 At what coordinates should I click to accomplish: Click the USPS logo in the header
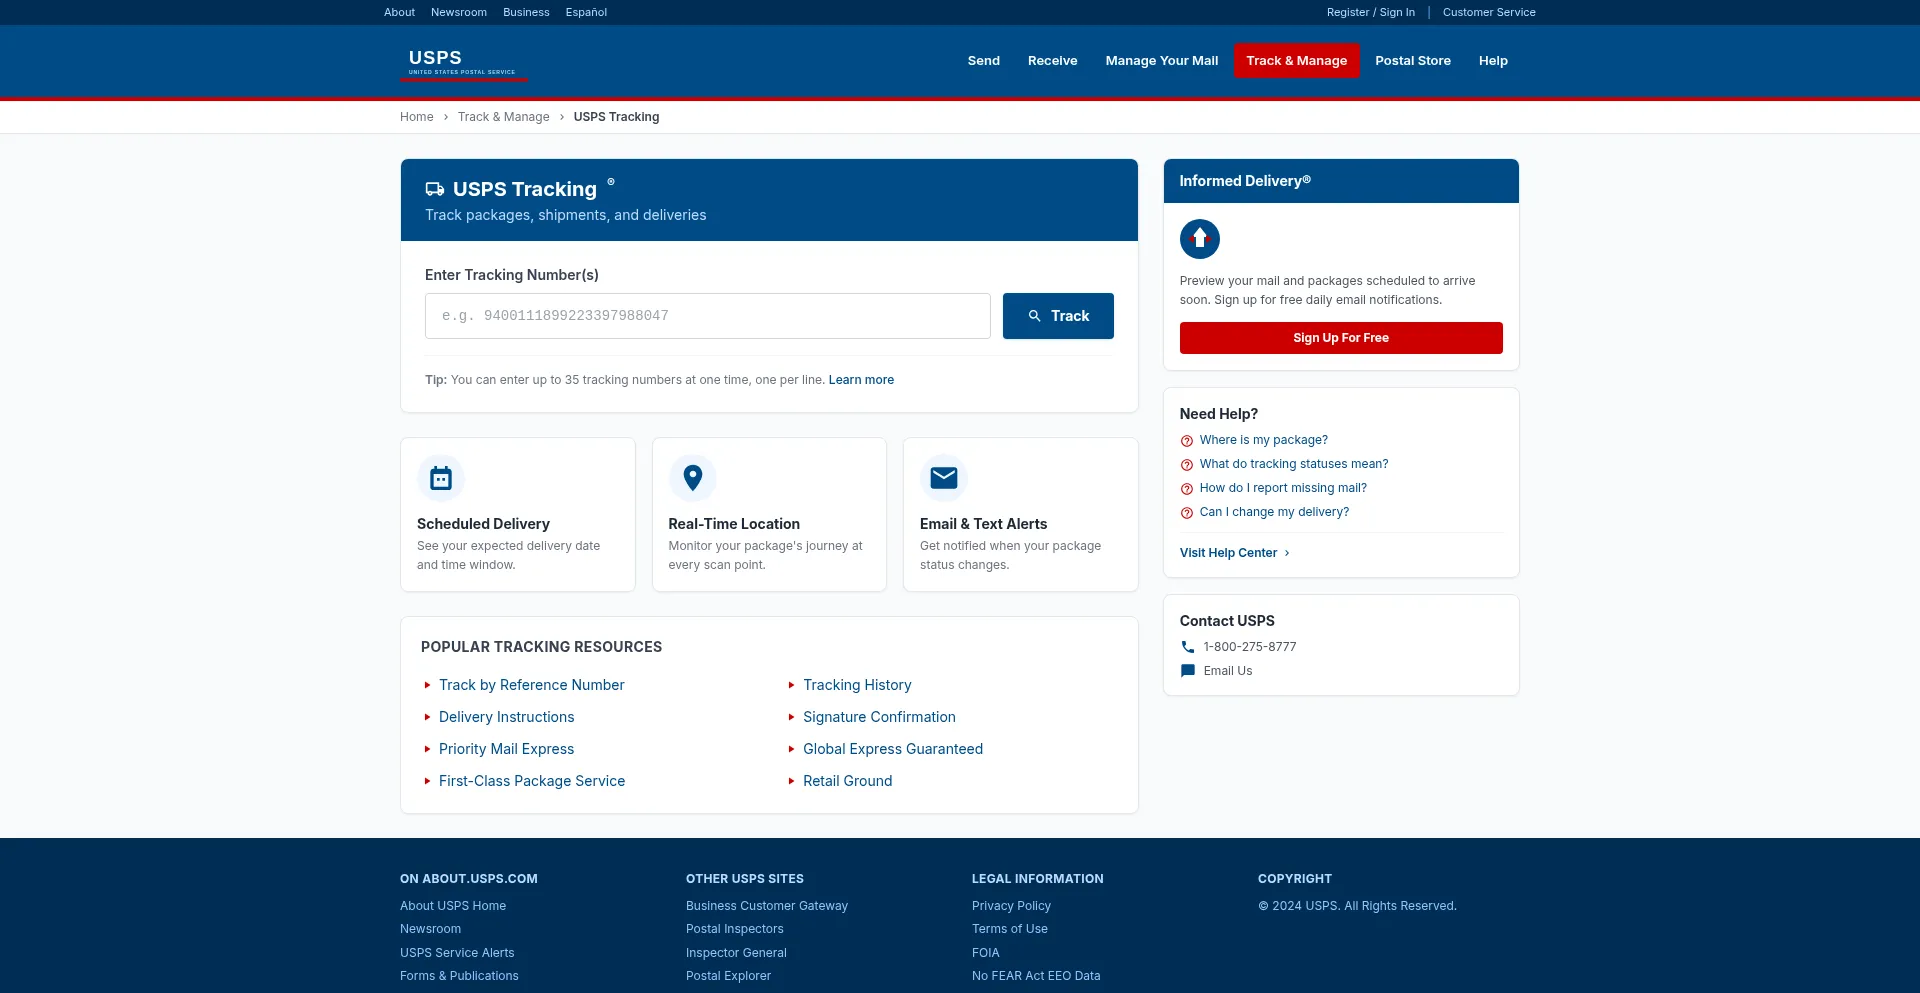click(x=463, y=62)
